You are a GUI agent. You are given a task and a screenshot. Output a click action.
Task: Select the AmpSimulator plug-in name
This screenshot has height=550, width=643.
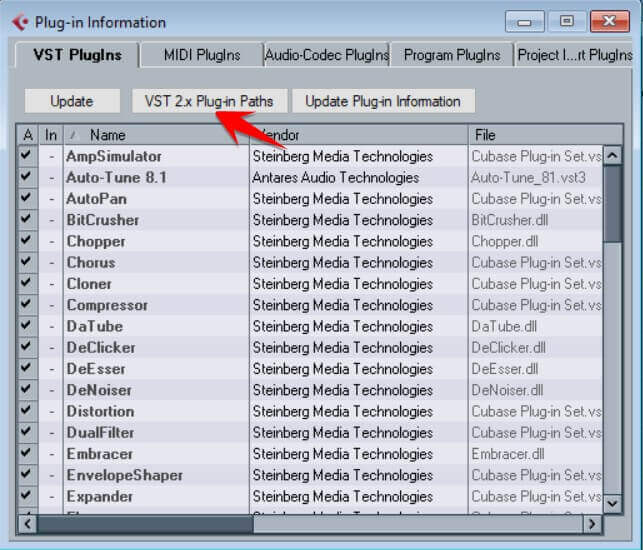(114, 156)
